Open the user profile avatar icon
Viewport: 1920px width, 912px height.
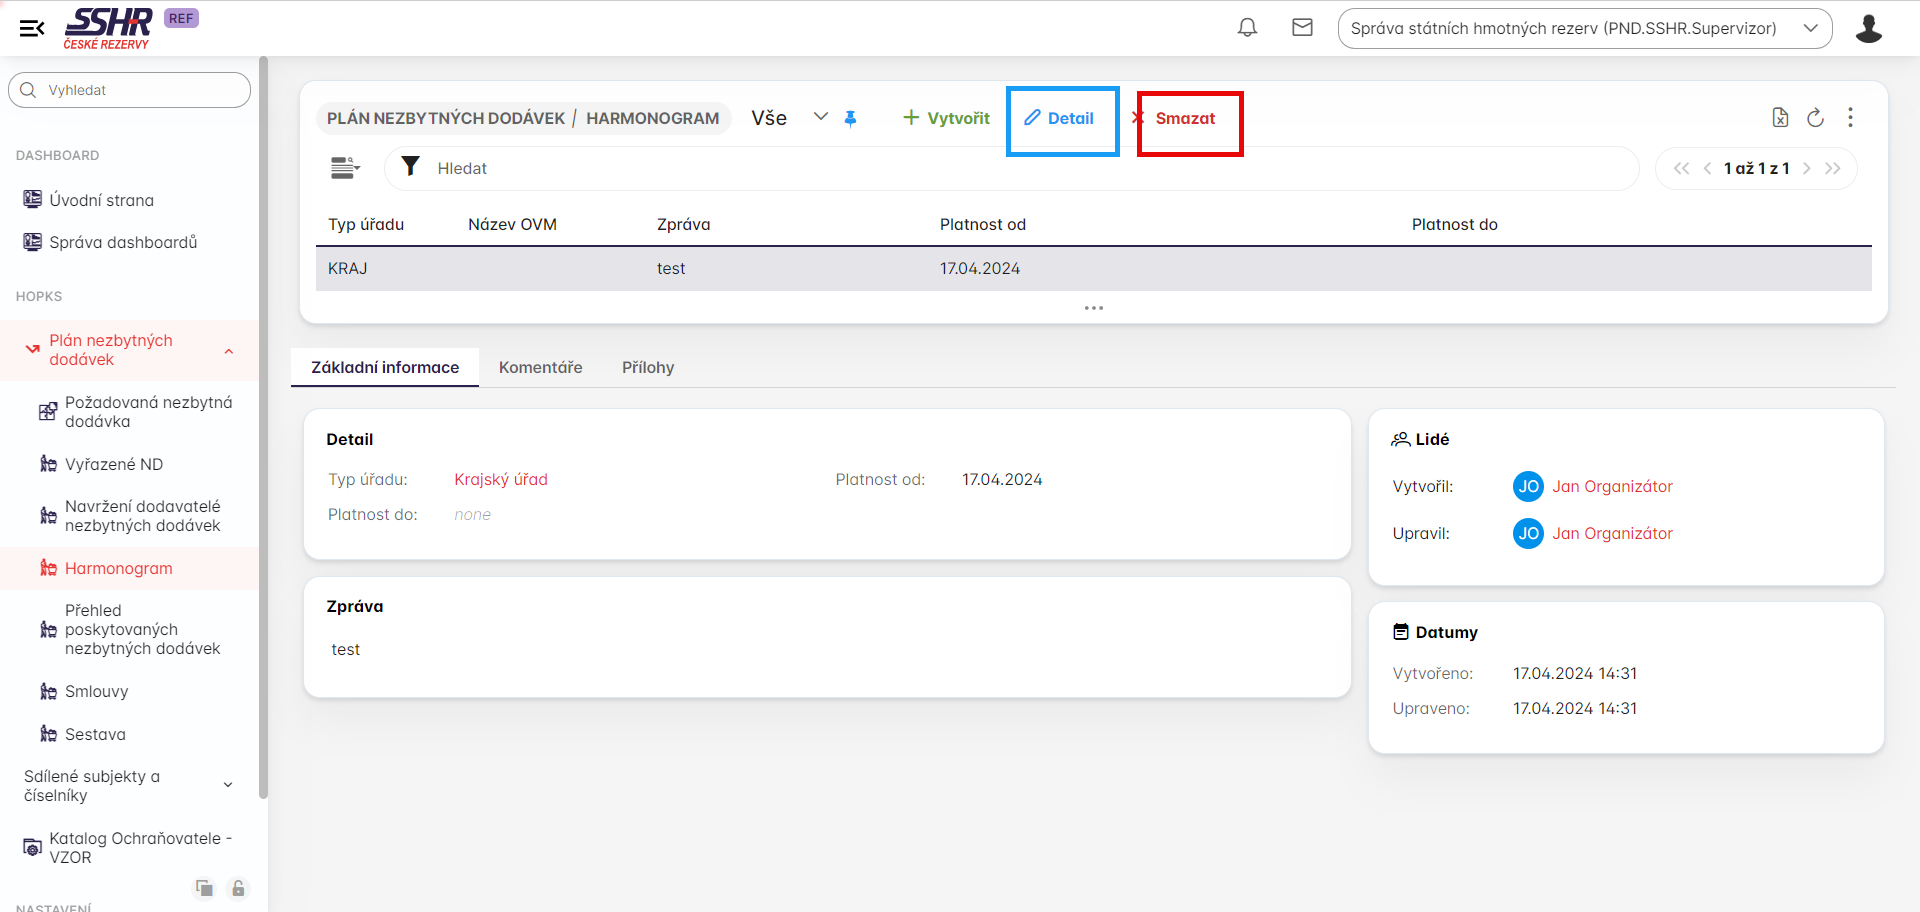pyautogui.click(x=1868, y=28)
